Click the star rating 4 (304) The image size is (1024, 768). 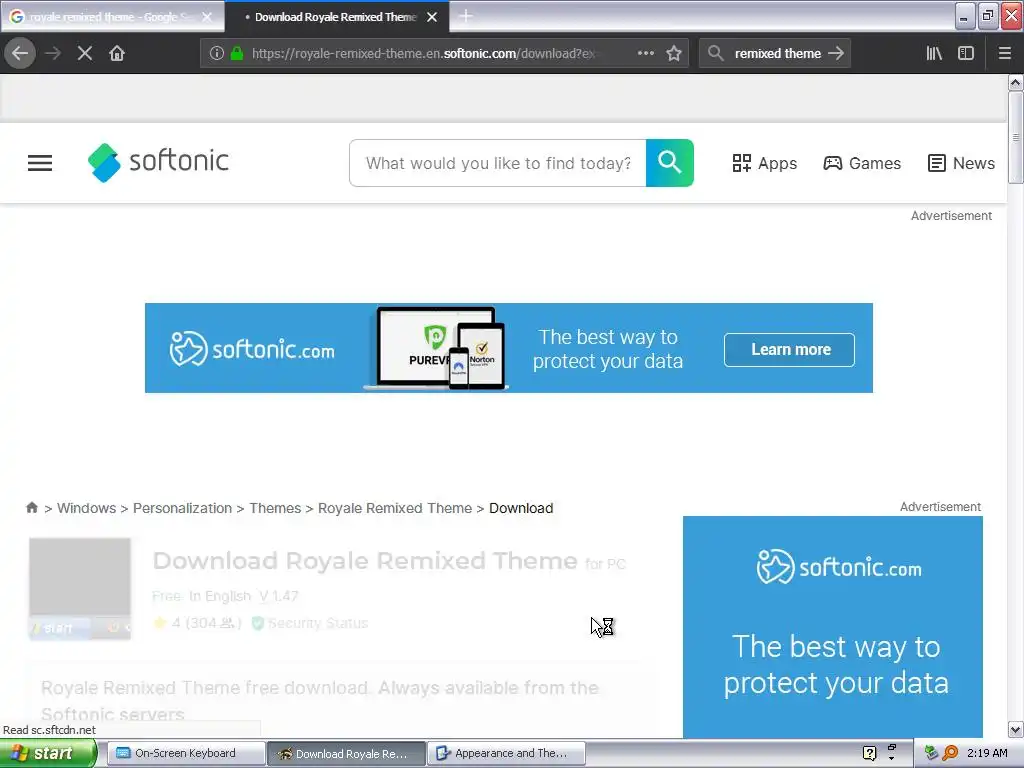click(x=197, y=623)
